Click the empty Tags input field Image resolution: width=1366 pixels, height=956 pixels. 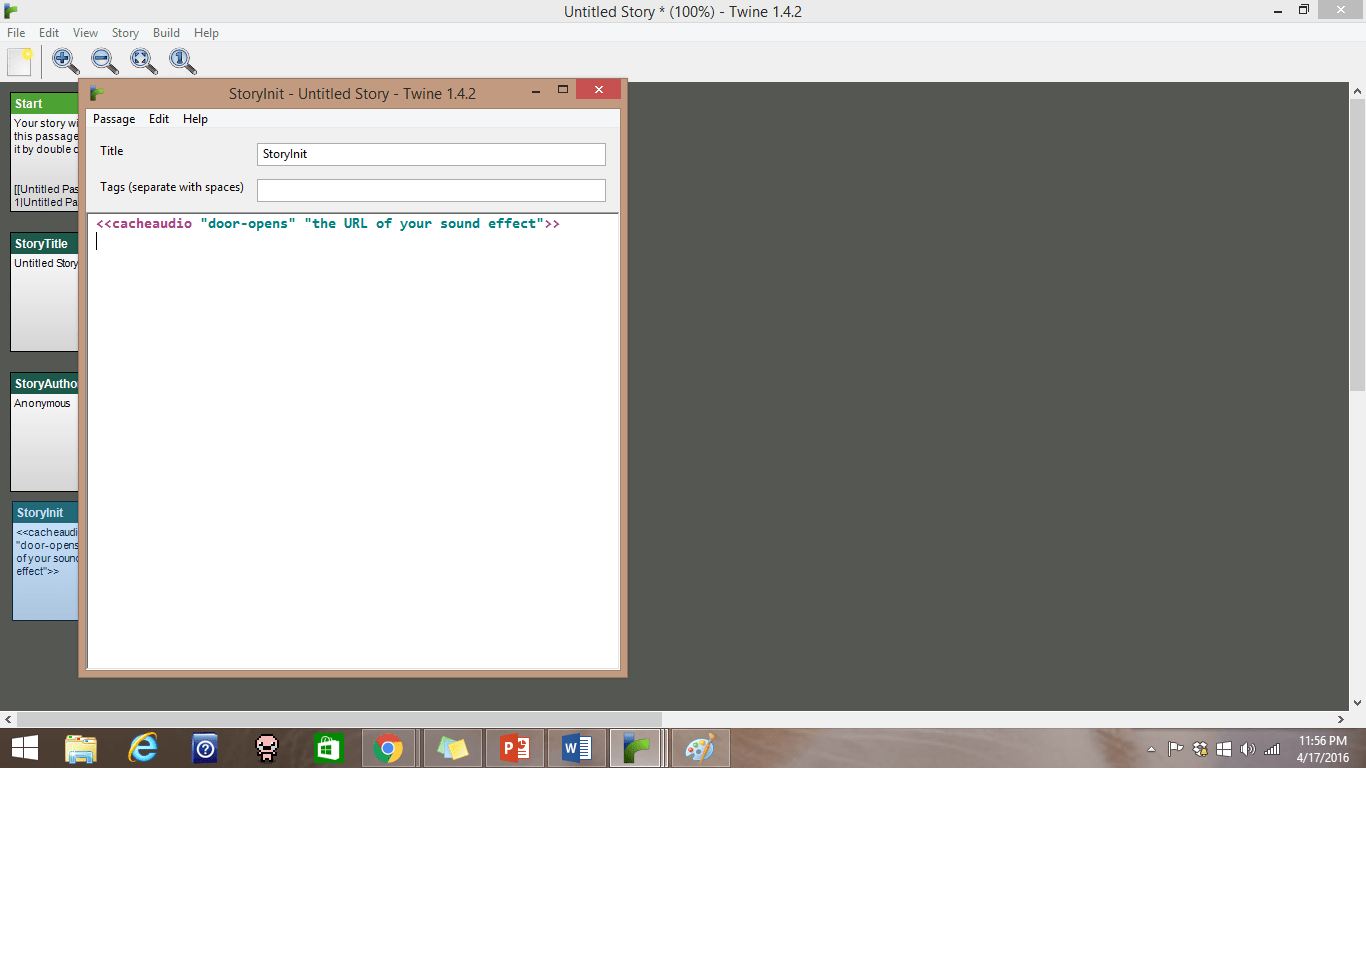[x=431, y=190]
